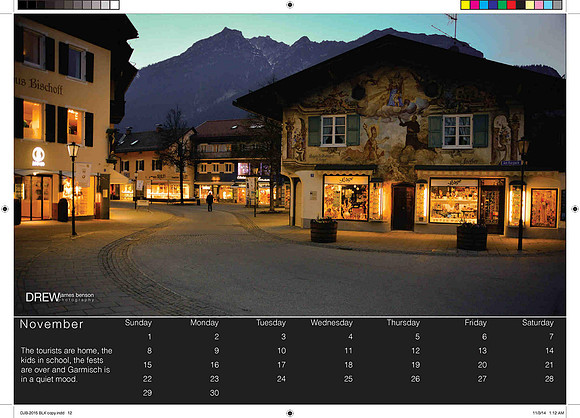Click the Bischoff sign on the building
Viewport: 580px width, 418px height.
click(39, 86)
